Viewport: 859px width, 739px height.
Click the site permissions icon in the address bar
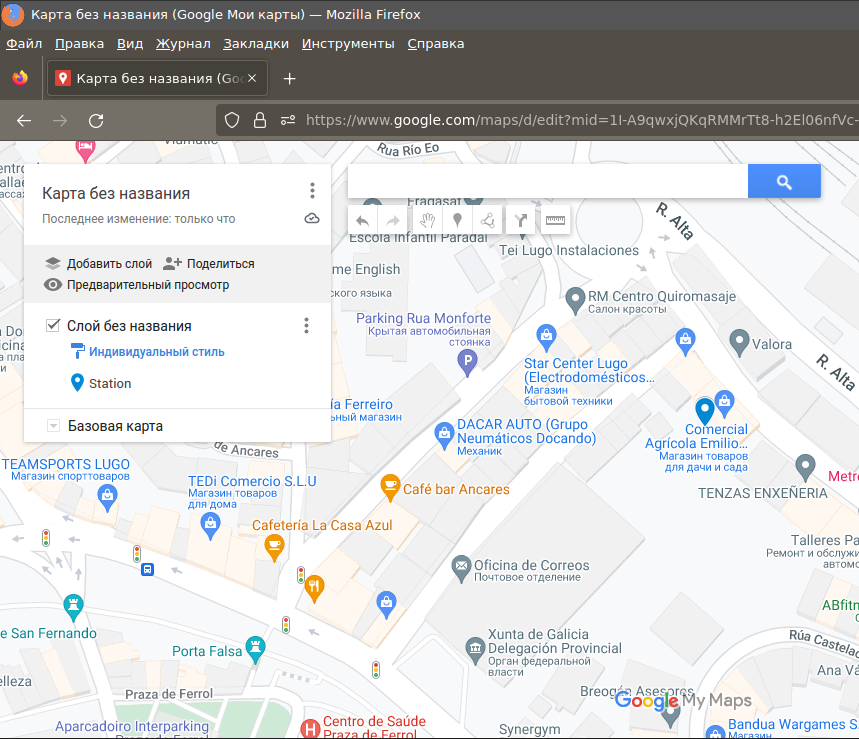pos(288,120)
